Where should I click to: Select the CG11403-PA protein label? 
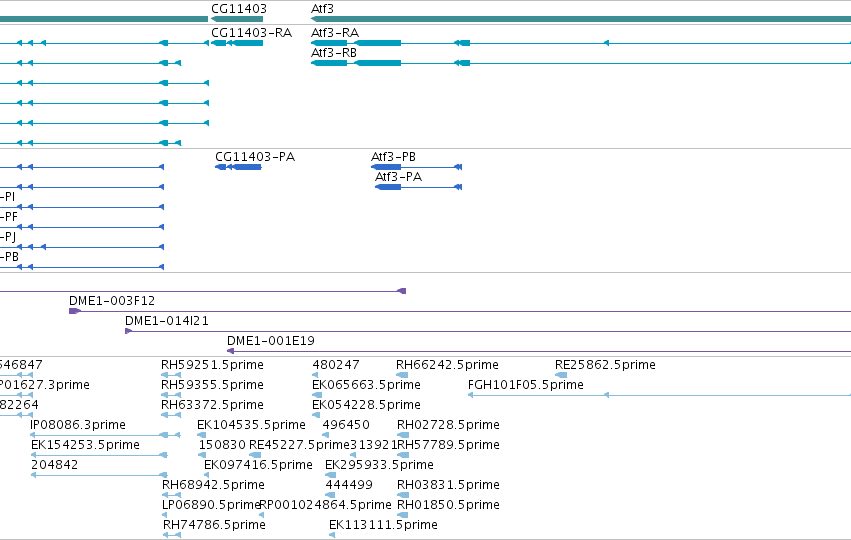tap(255, 157)
